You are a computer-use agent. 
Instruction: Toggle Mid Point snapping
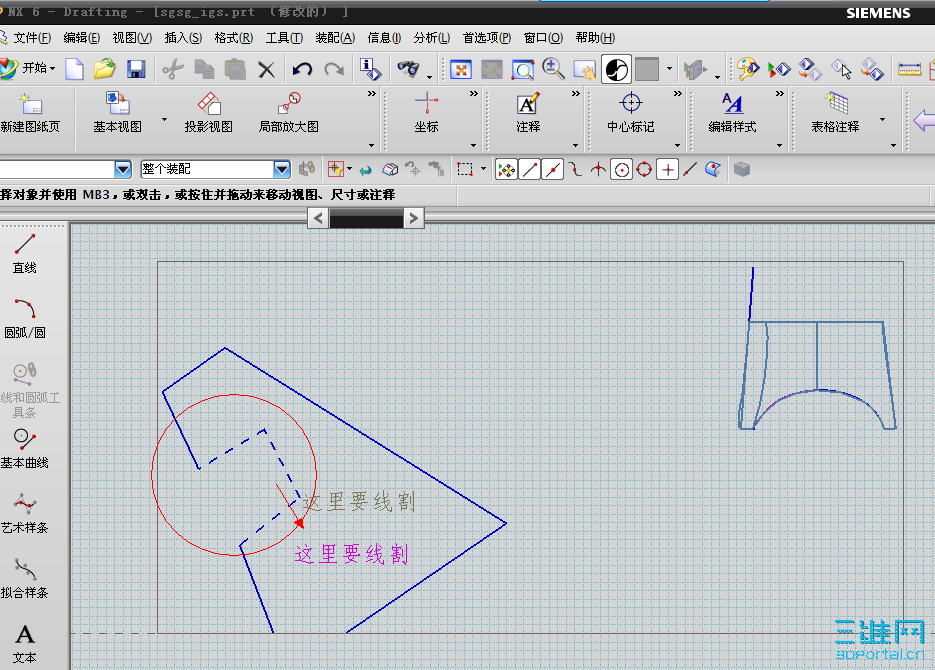point(553,170)
